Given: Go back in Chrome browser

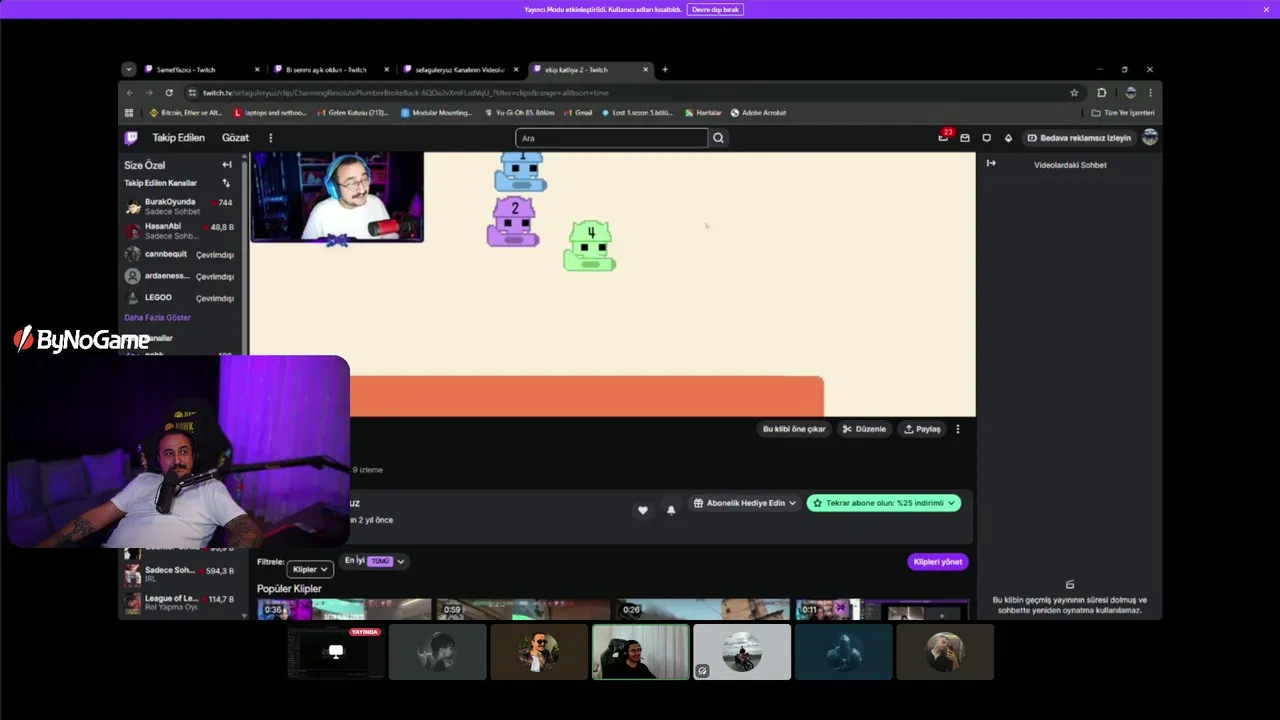Looking at the screenshot, I should pos(130,93).
